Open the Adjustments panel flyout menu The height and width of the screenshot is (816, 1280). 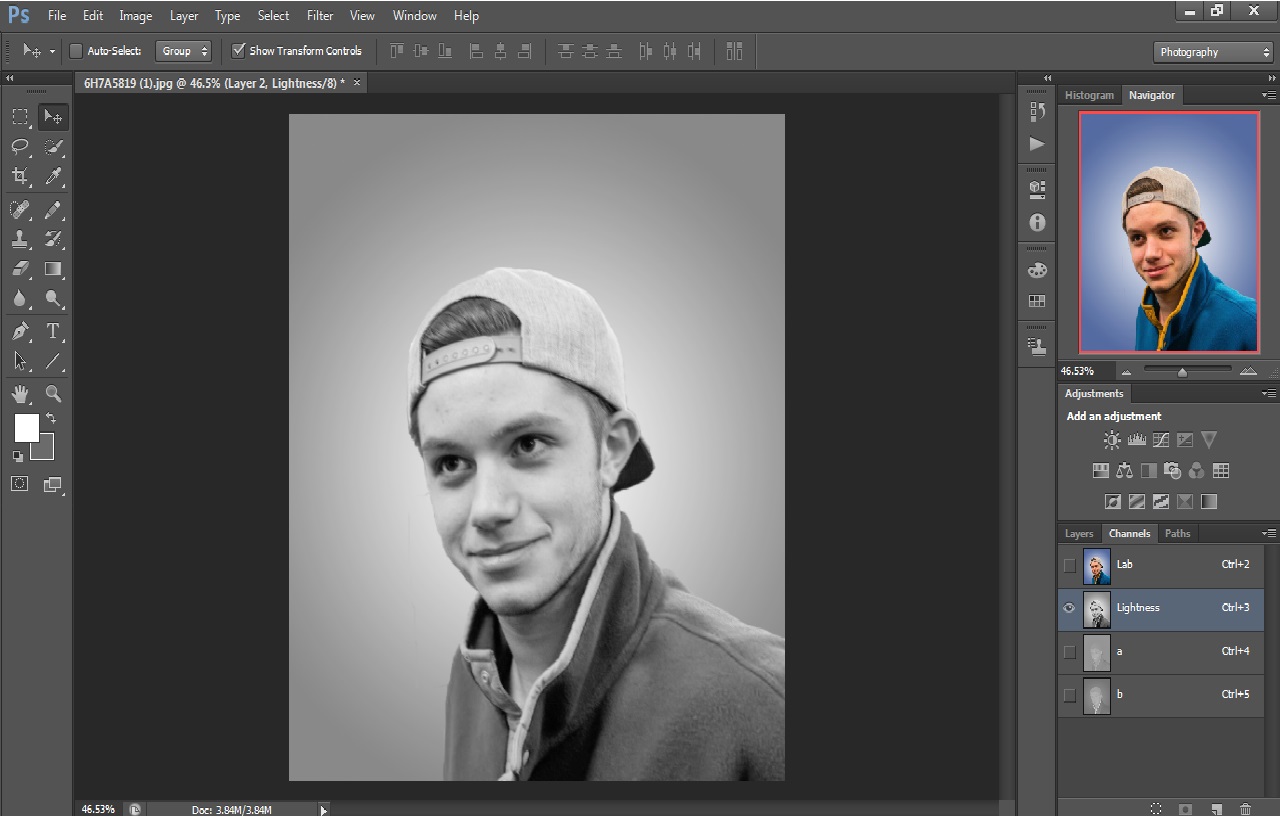1269,393
